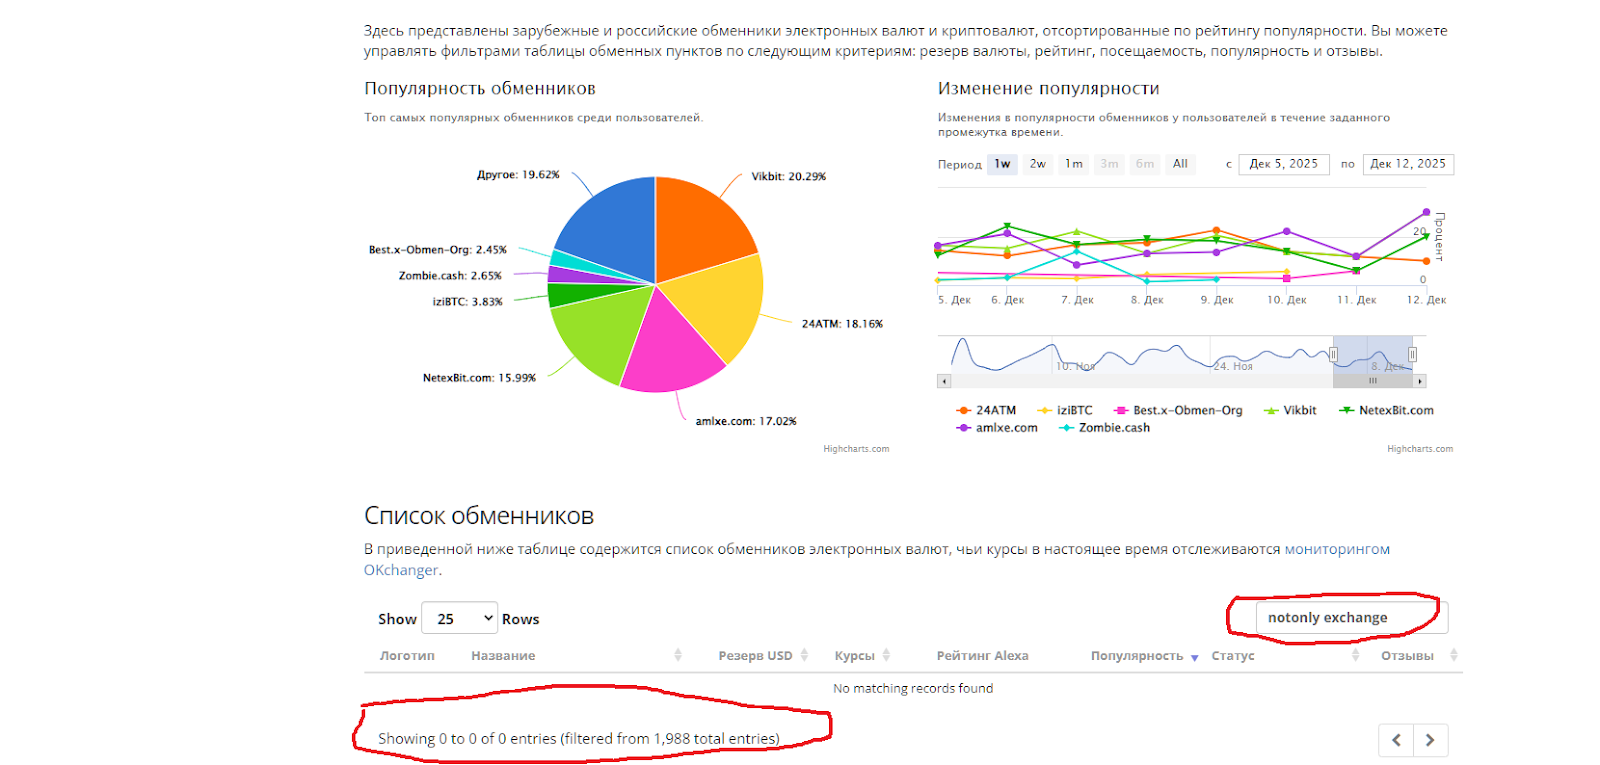
Task: Open the Highcharts.com credit under the pie chart
Action: [856, 449]
